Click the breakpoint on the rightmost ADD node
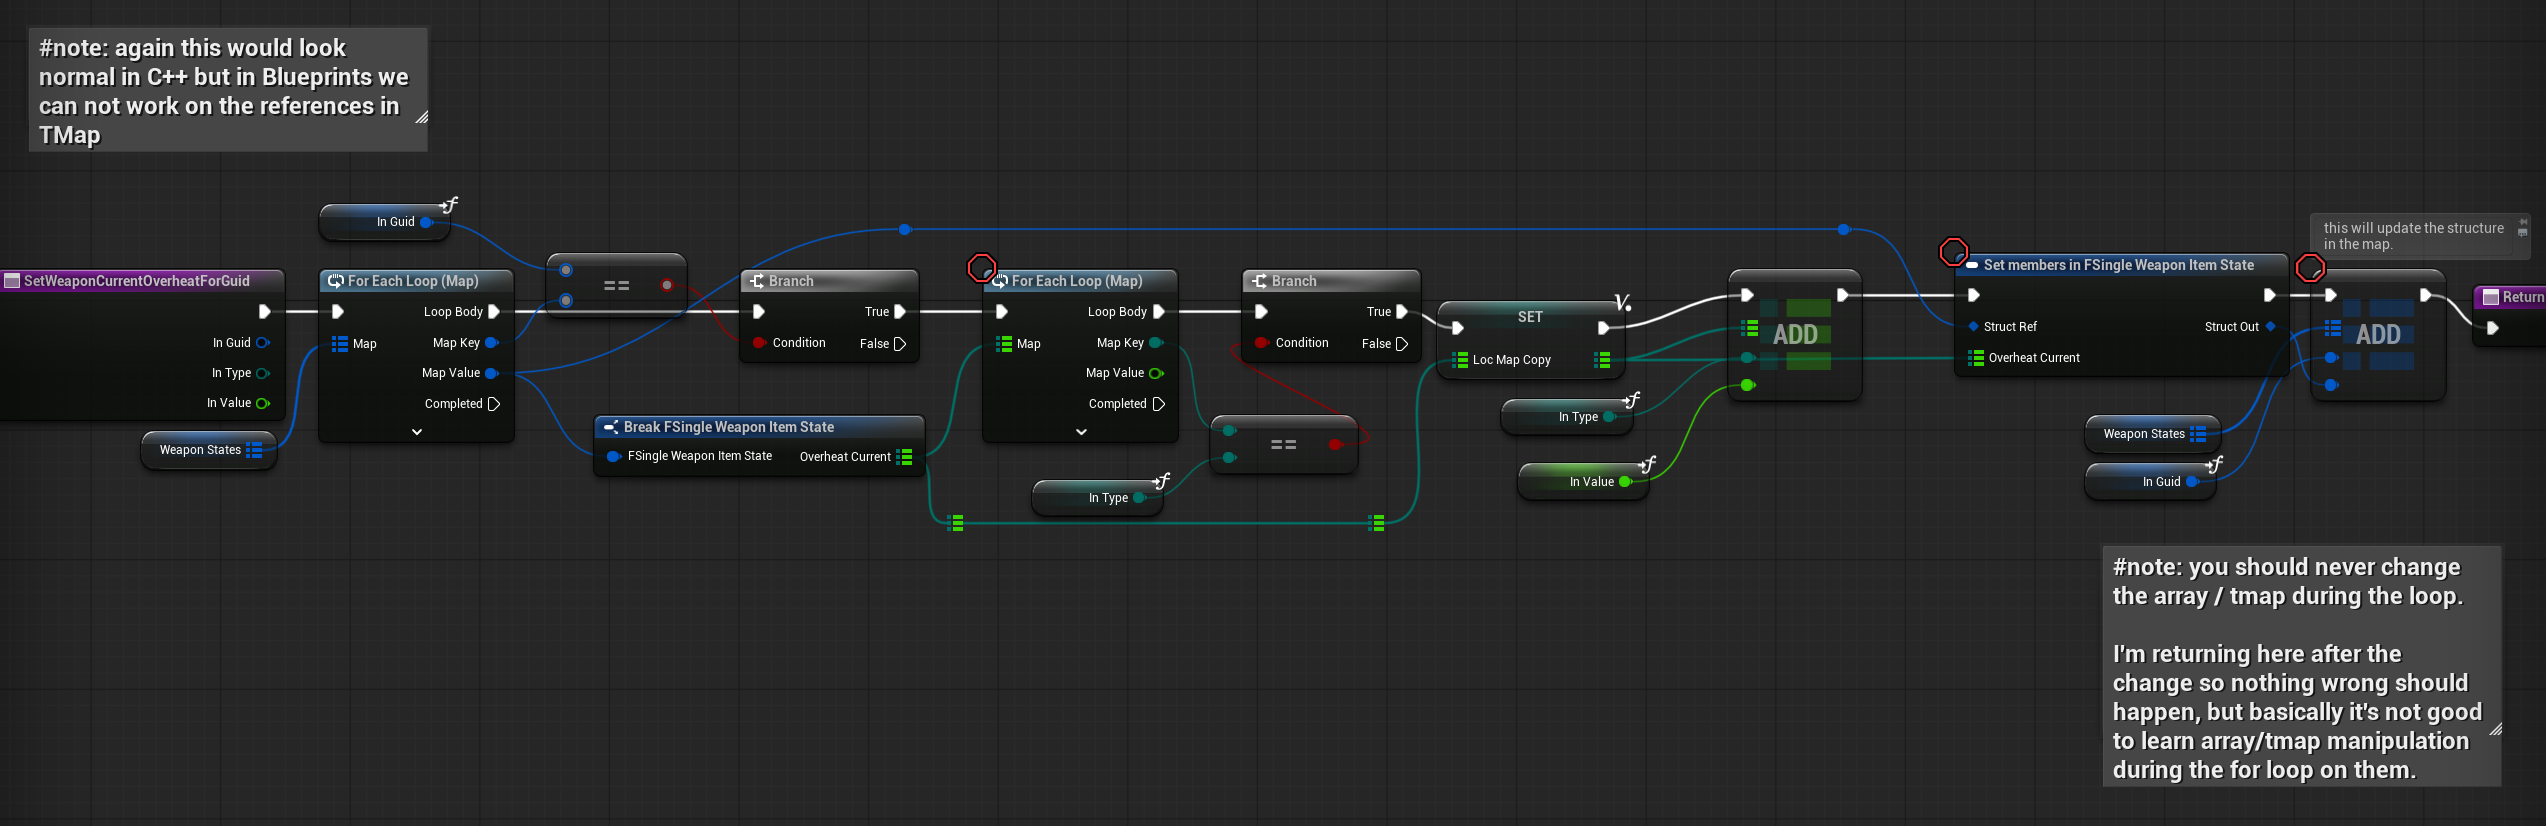This screenshot has height=826, width=2546. 2309,268
